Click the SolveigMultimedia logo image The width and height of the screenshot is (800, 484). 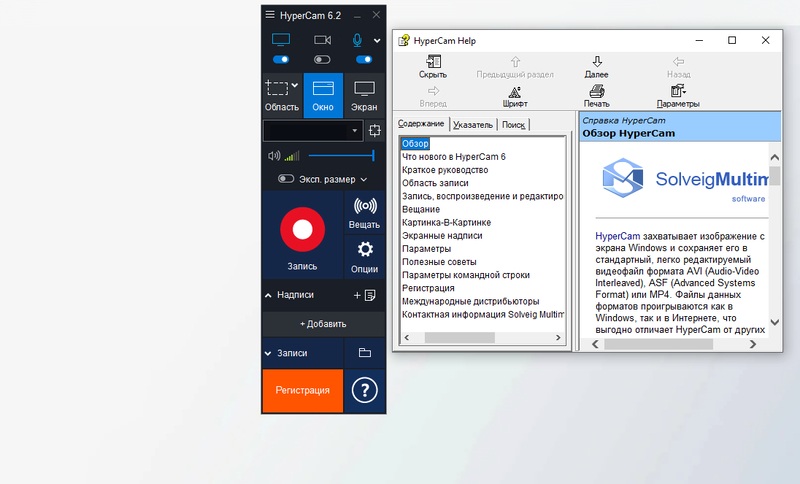pos(685,180)
